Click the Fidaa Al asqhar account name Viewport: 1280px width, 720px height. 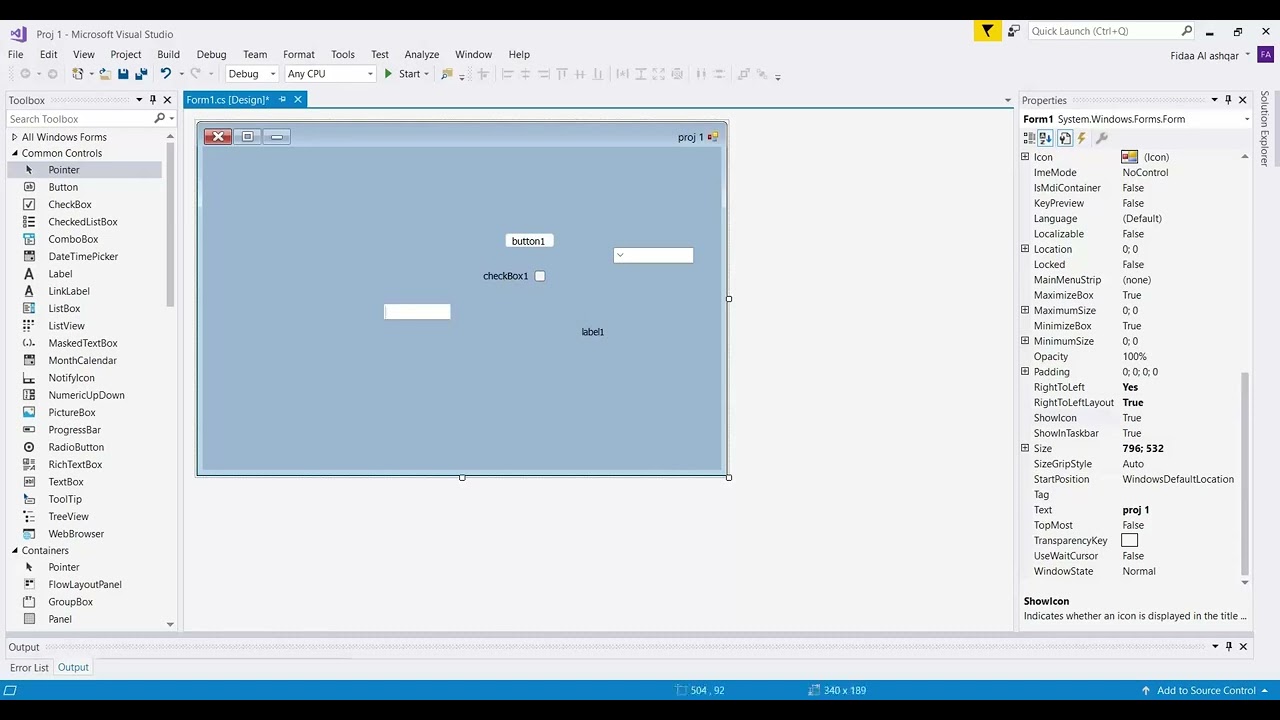click(1204, 55)
